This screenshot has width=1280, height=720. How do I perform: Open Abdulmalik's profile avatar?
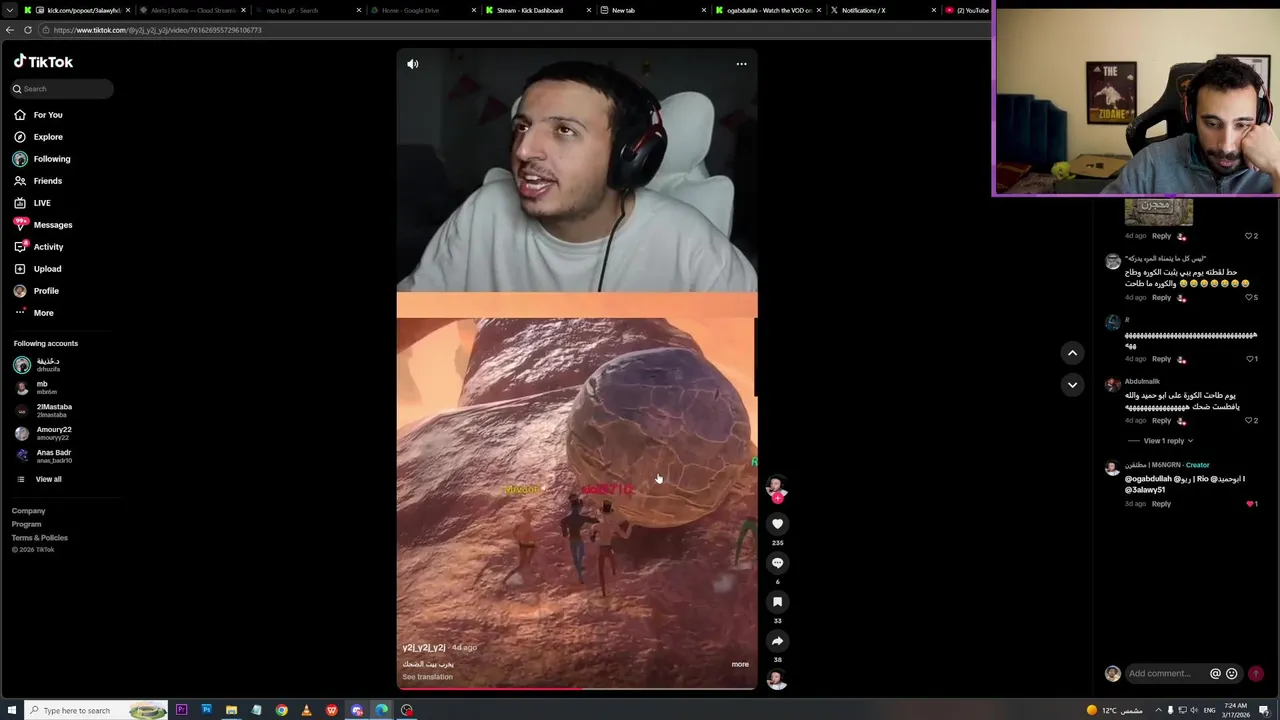click(x=1112, y=384)
